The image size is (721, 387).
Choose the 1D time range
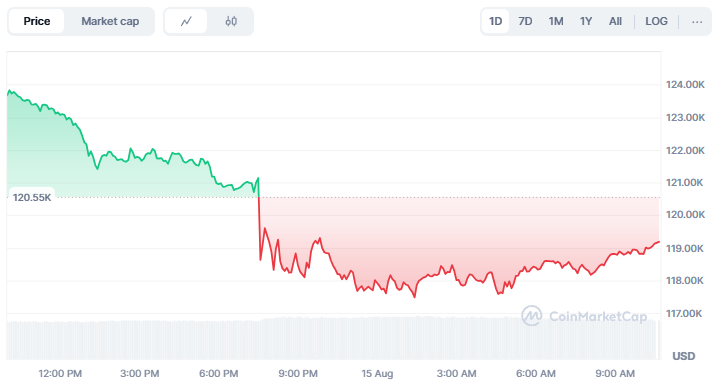point(495,22)
